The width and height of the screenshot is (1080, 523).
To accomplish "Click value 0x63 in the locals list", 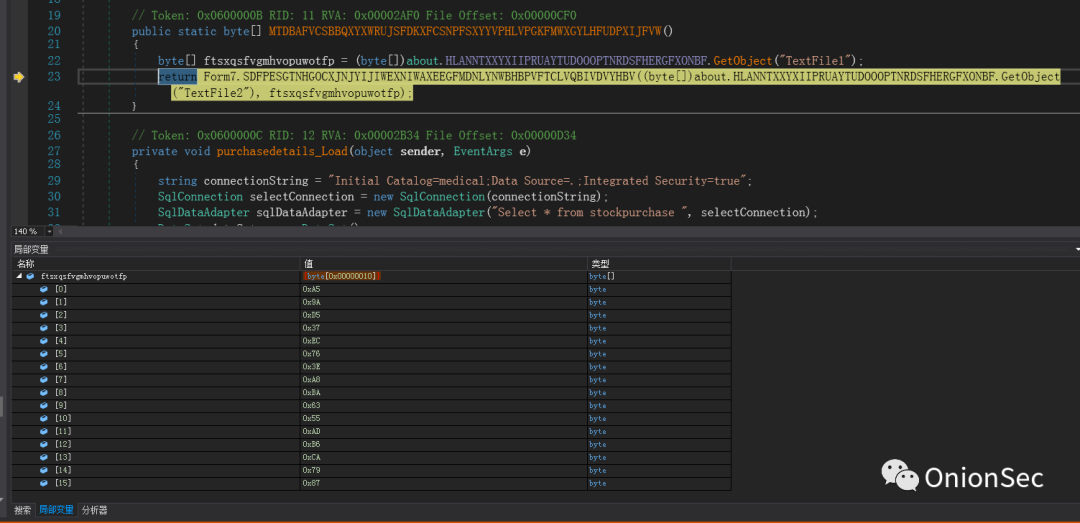I will 311,405.
